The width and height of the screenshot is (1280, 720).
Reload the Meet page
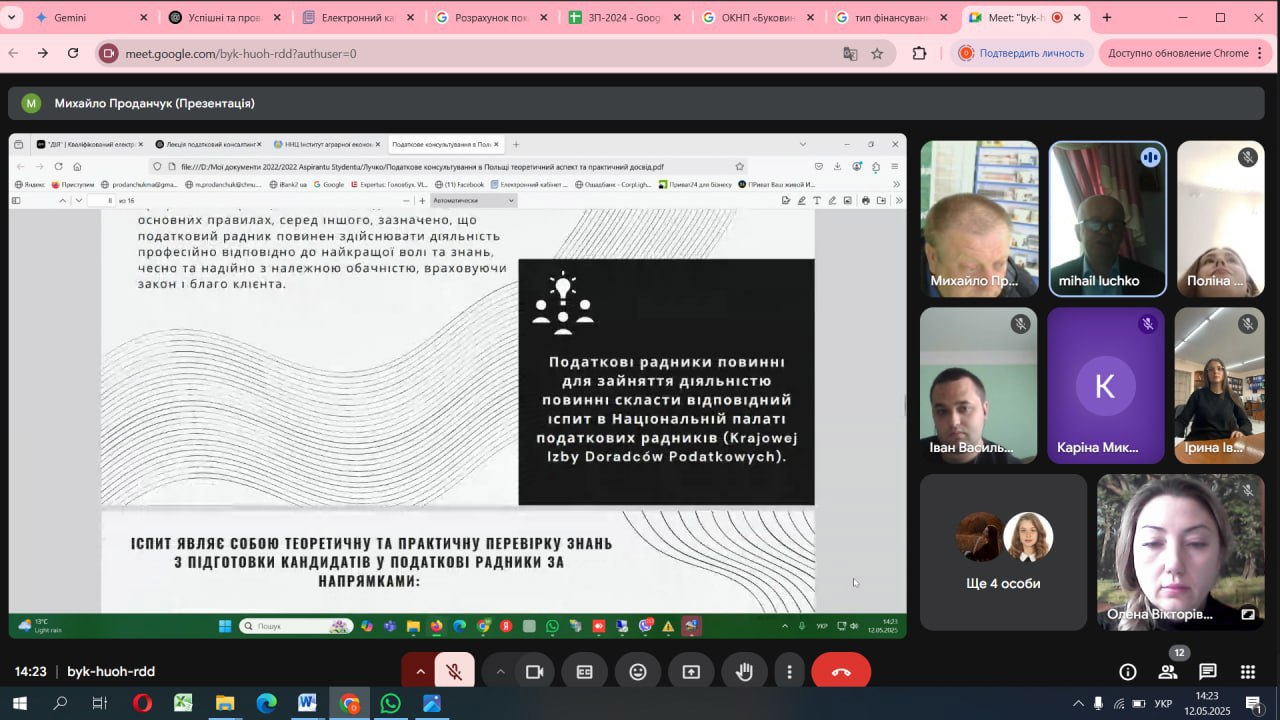click(x=73, y=53)
